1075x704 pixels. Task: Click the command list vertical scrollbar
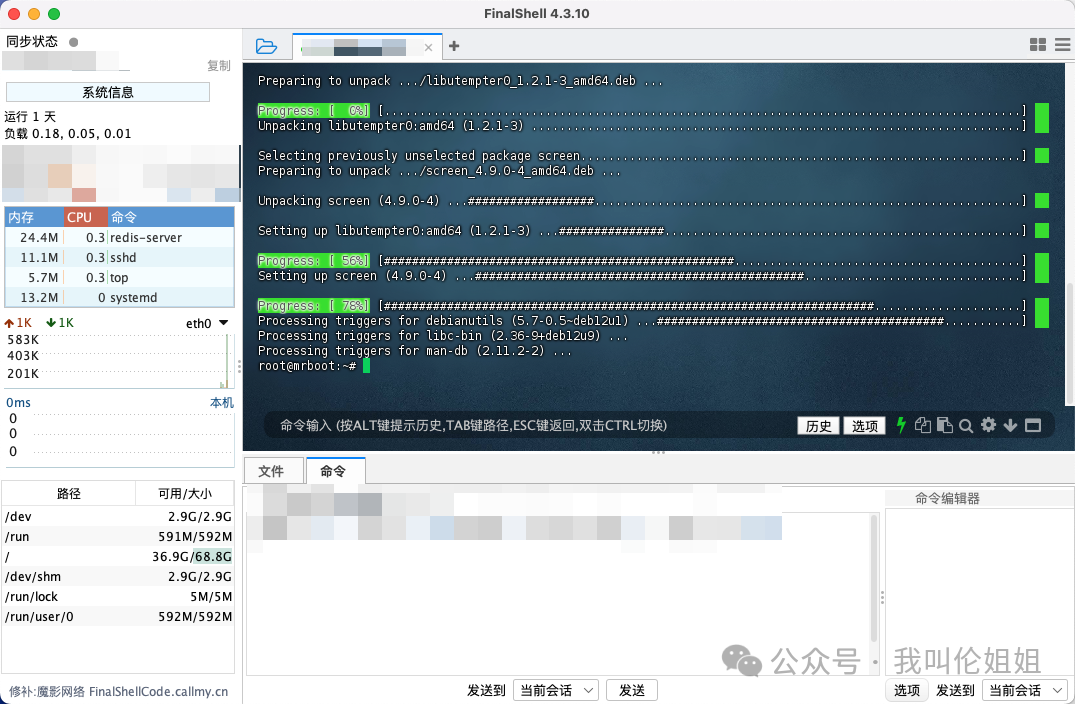873,579
